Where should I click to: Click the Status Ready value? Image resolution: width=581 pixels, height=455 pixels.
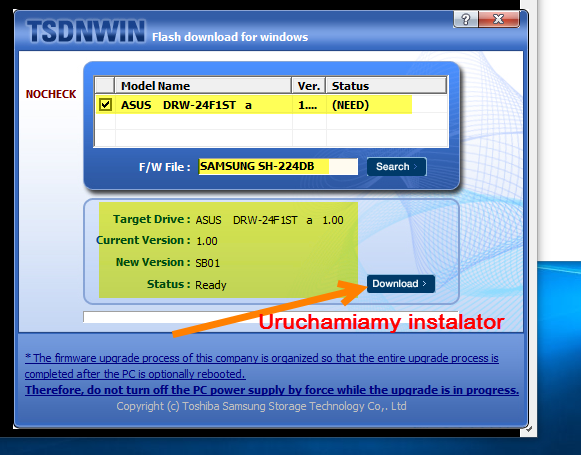click(x=210, y=285)
